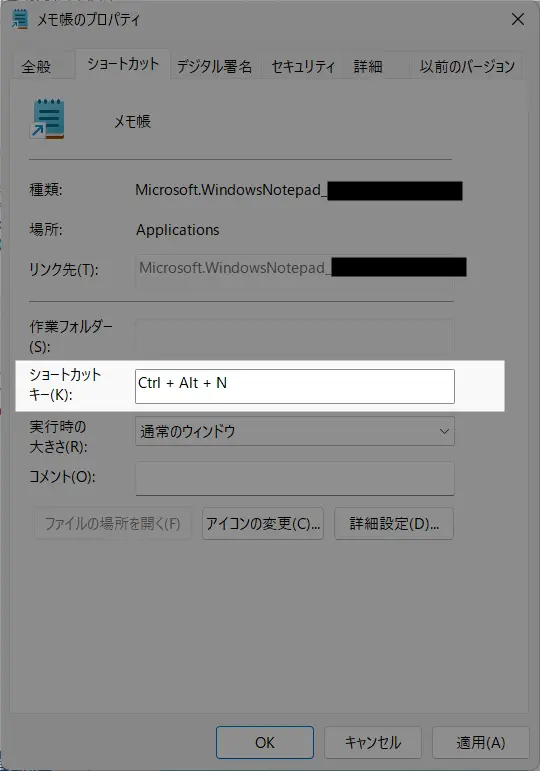The height and width of the screenshot is (771, 540).
Task: Click the コメント text field
Action: (295, 478)
